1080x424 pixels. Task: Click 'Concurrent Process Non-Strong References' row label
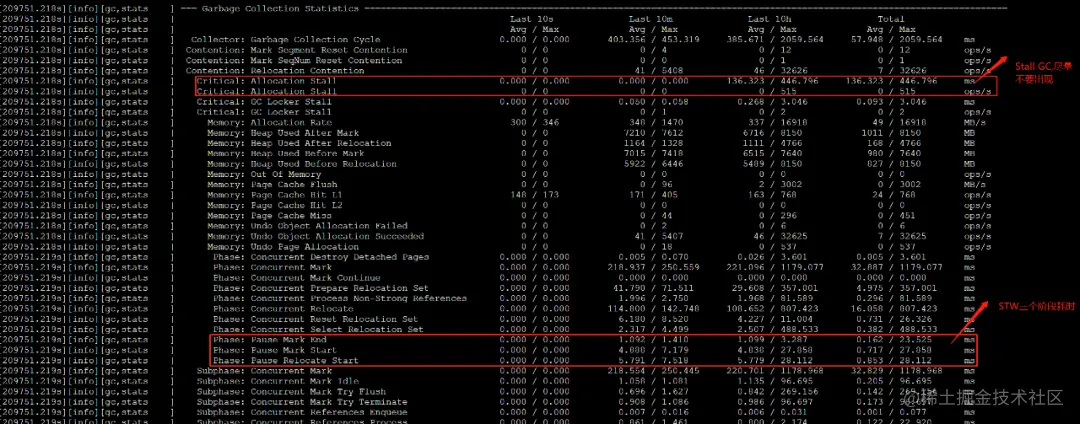click(x=359, y=298)
